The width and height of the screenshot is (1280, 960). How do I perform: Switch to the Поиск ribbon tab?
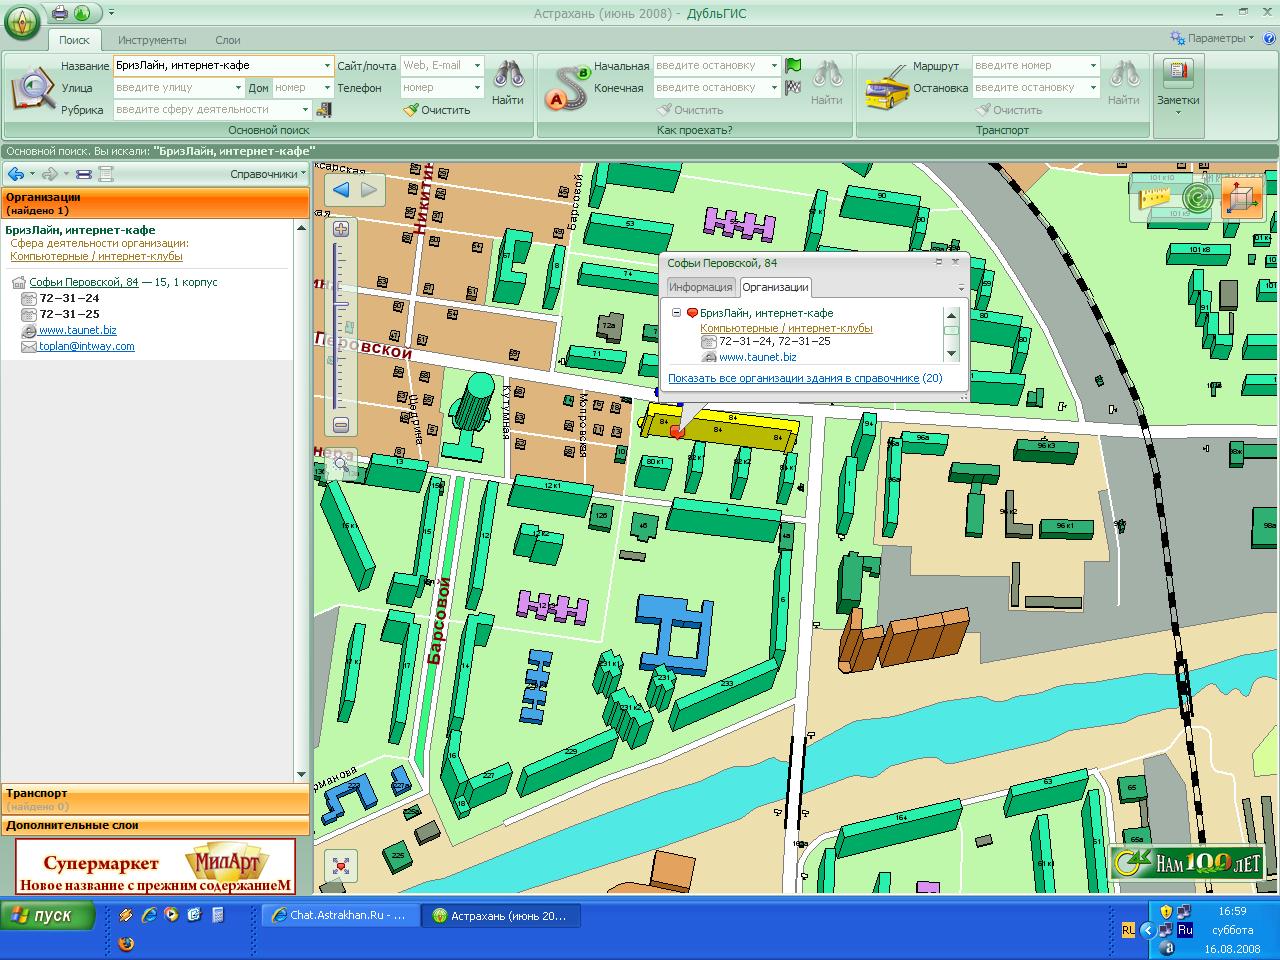click(x=74, y=40)
